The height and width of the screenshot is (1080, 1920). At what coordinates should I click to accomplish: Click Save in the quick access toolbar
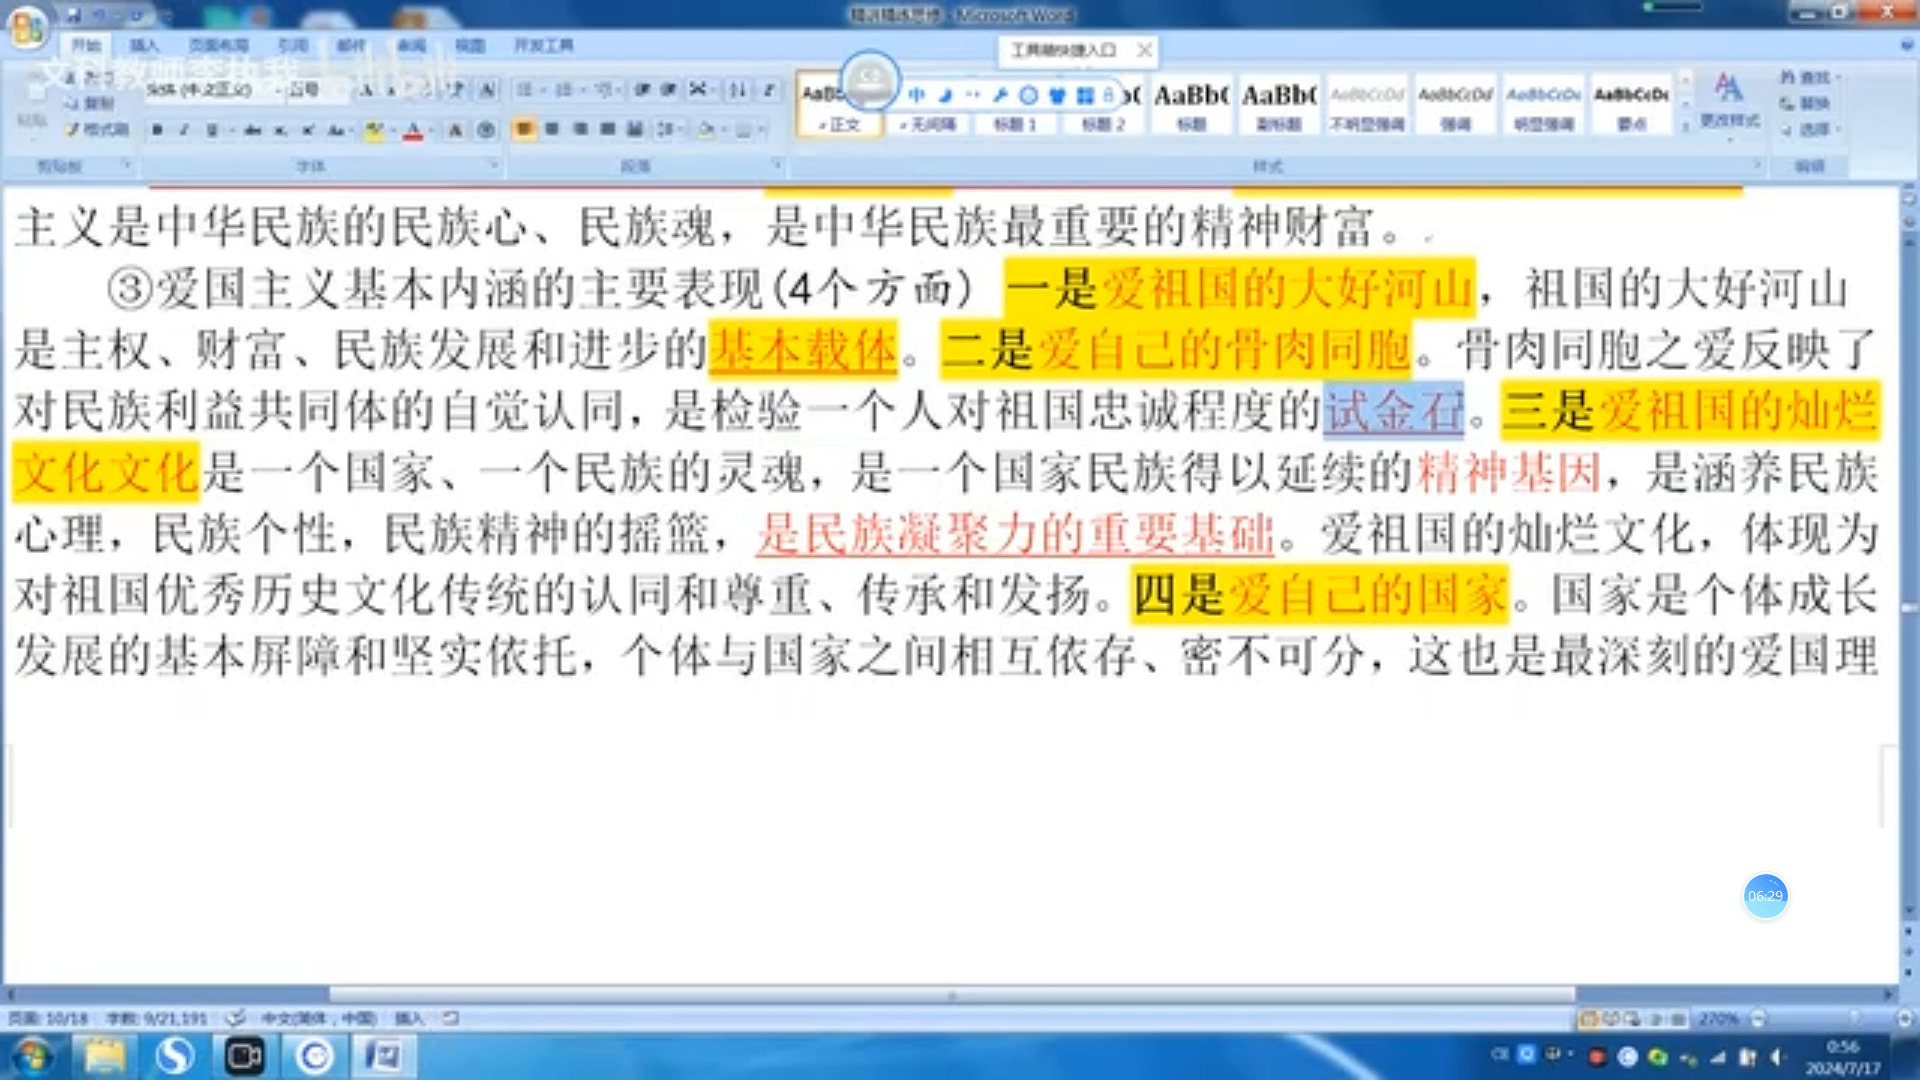(x=73, y=15)
